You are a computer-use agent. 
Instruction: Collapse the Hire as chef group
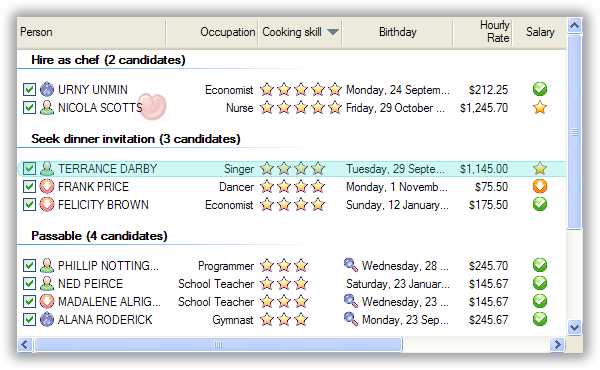[108, 60]
